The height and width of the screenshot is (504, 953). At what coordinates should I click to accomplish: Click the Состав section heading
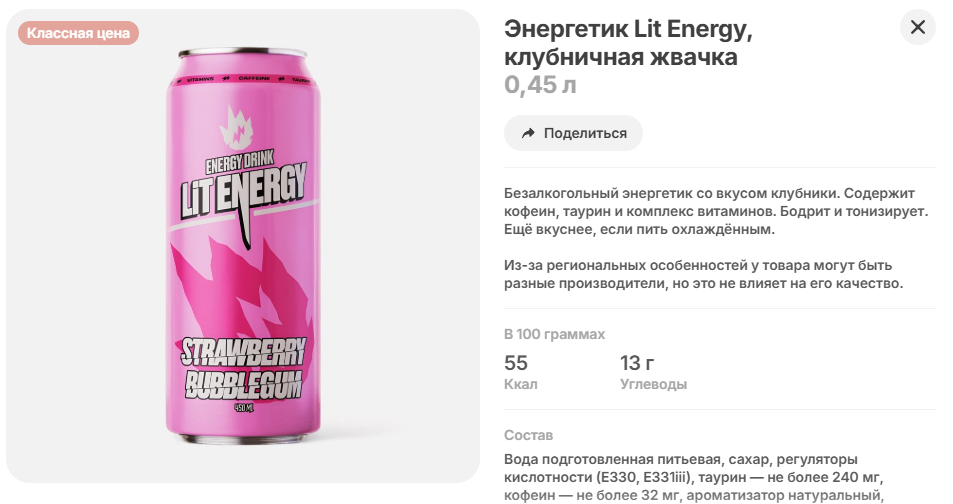click(528, 435)
